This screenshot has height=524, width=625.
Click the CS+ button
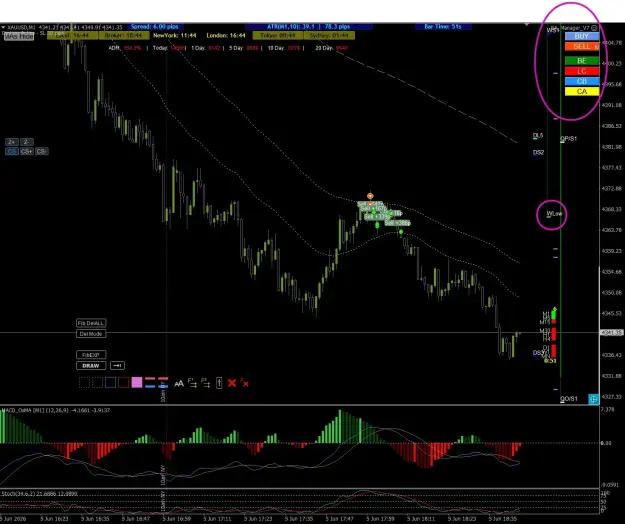pos(26,151)
